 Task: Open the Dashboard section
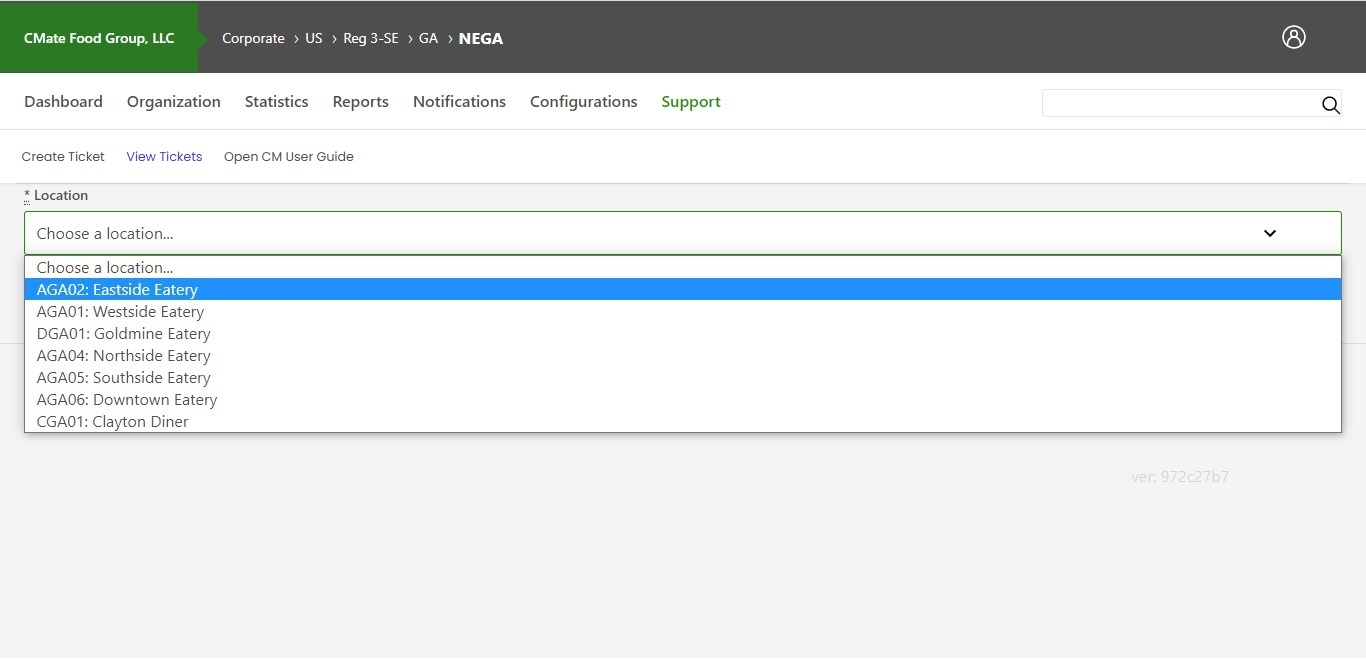[x=63, y=101]
